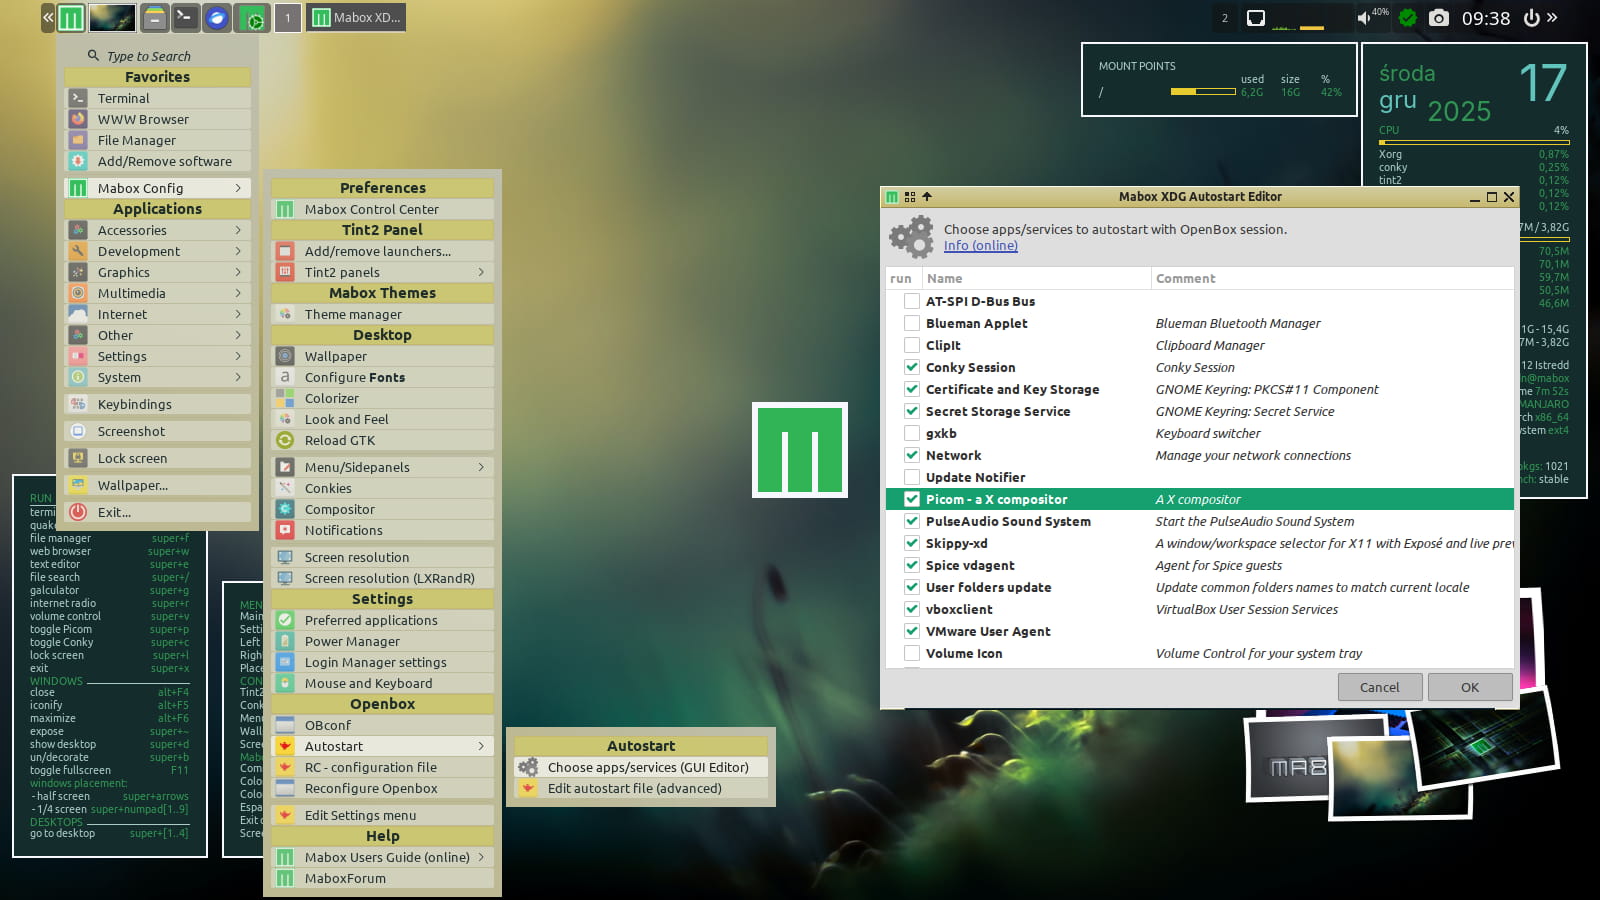
Task: Click the green update status badge in the tray
Action: point(1408,18)
